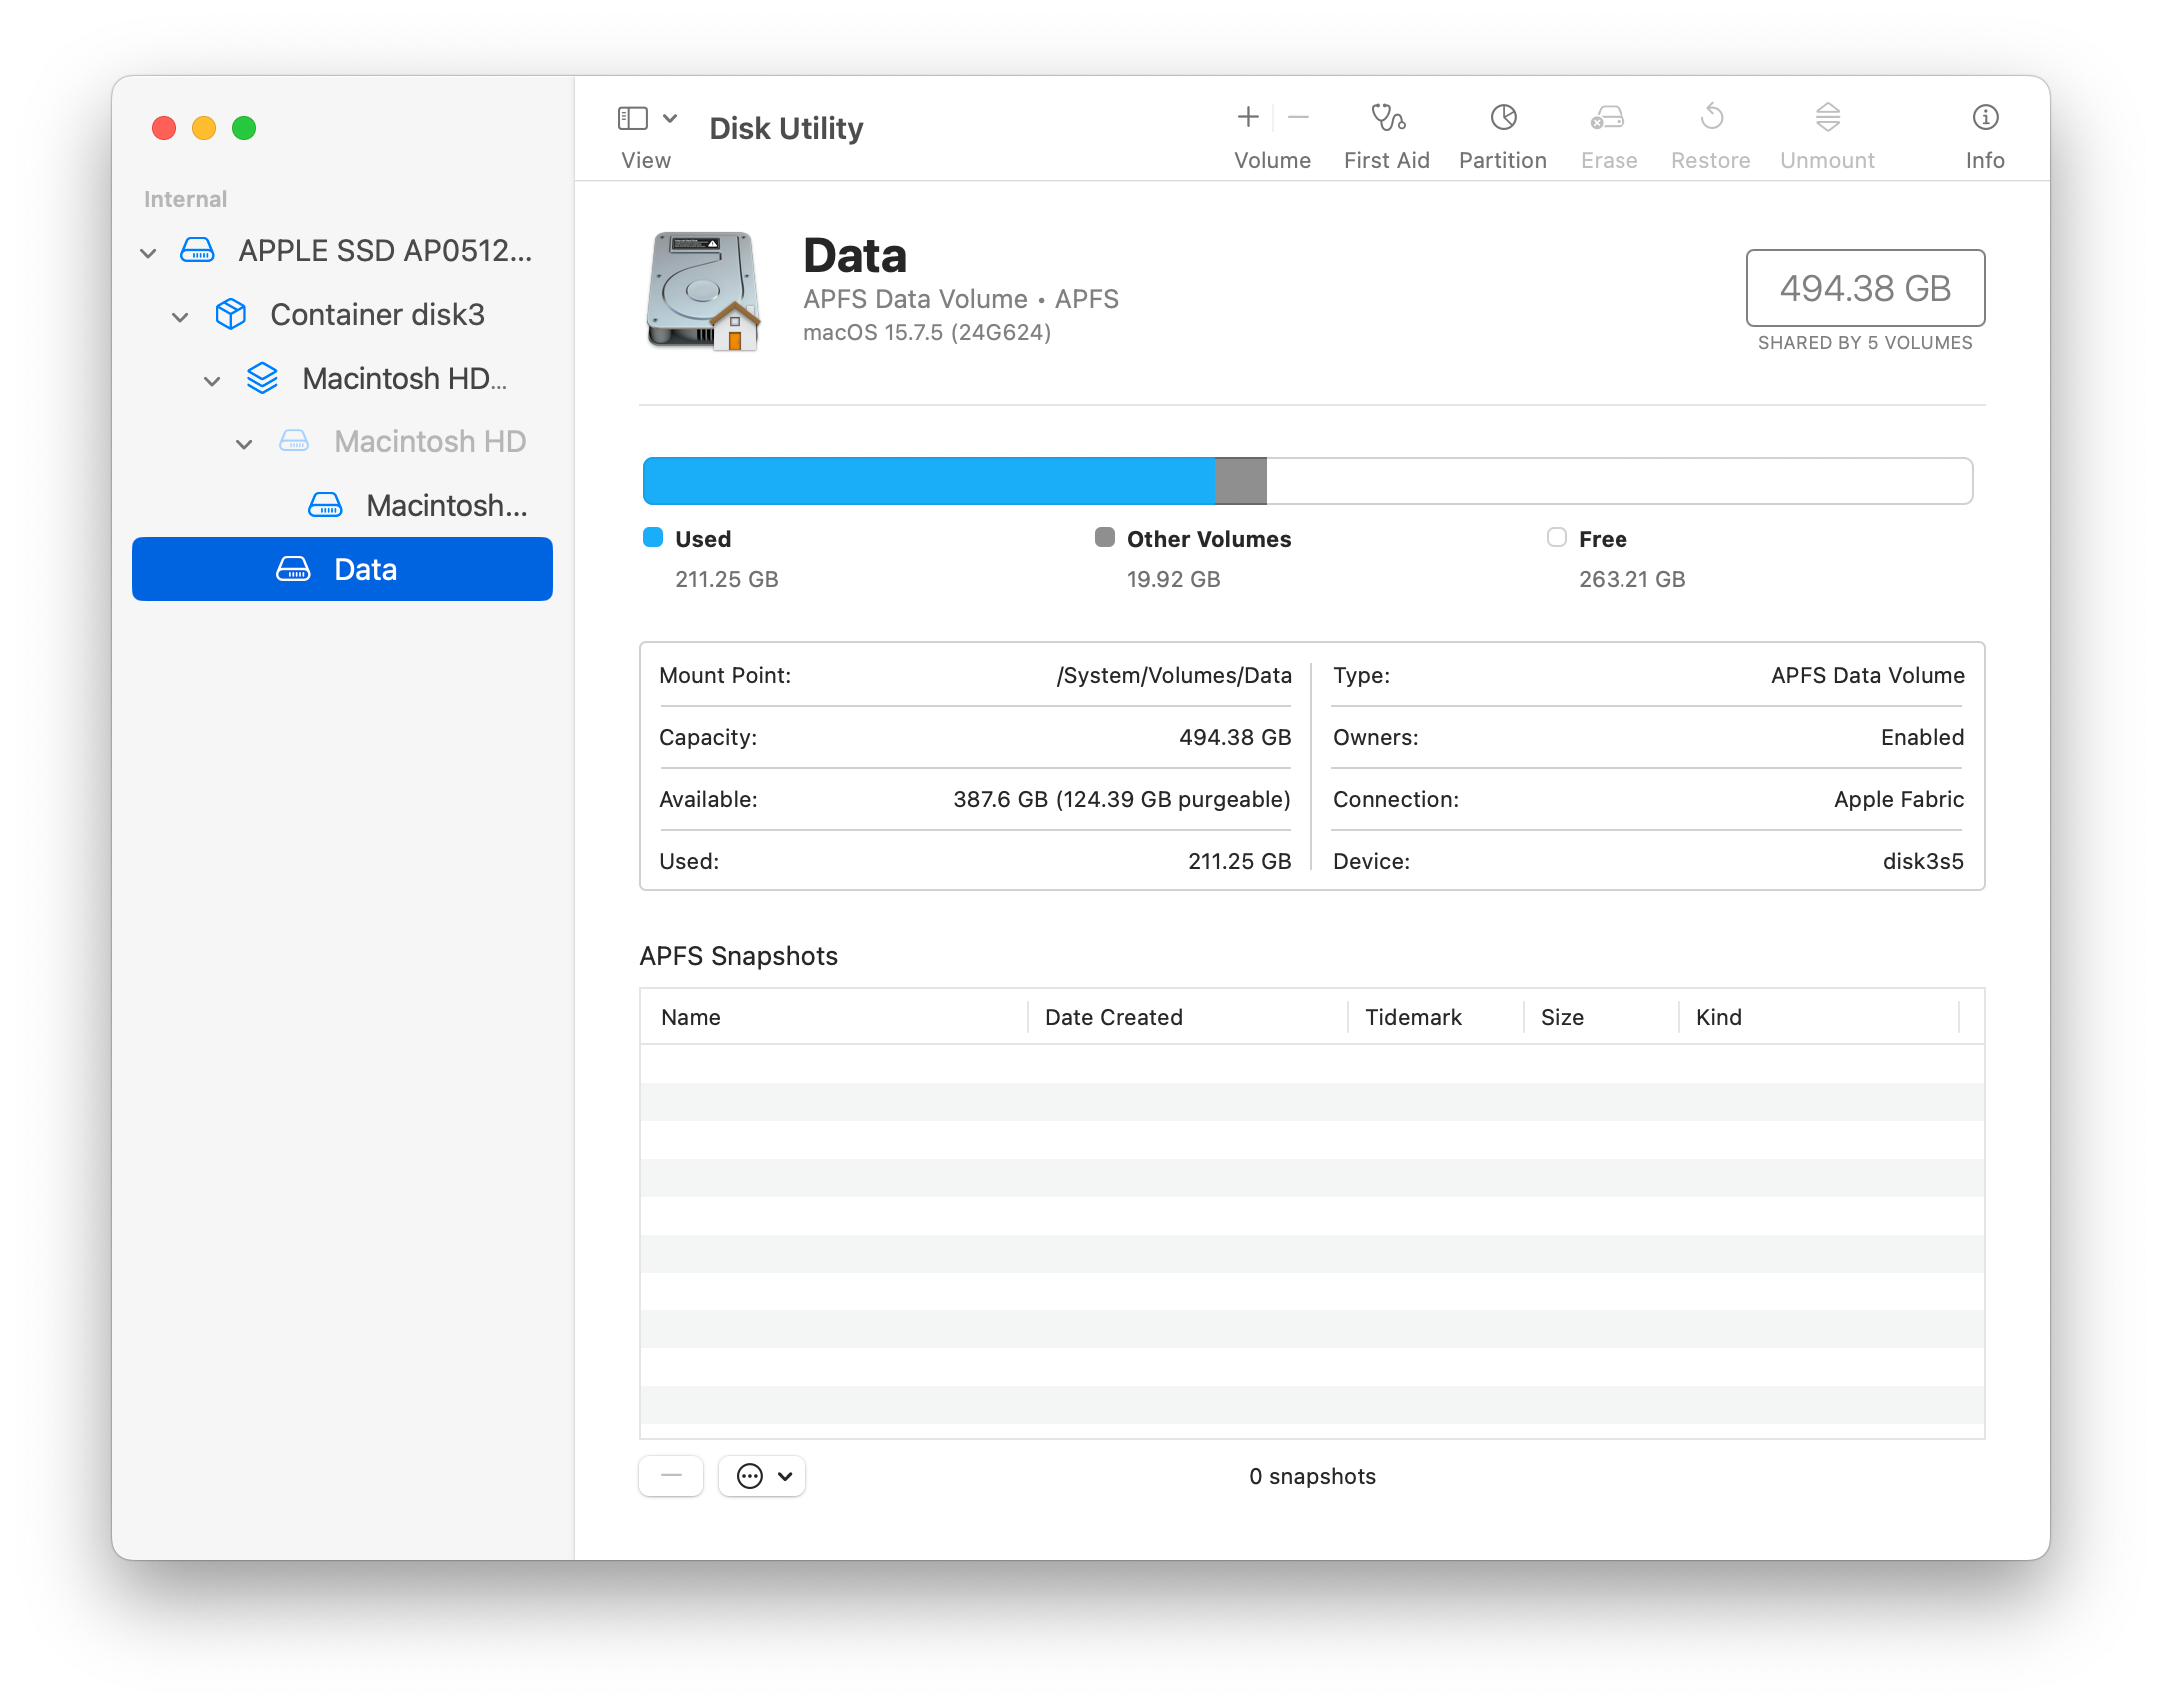Click the Data volume drive thumbnail
The height and width of the screenshot is (1708, 2162).
point(704,291)
